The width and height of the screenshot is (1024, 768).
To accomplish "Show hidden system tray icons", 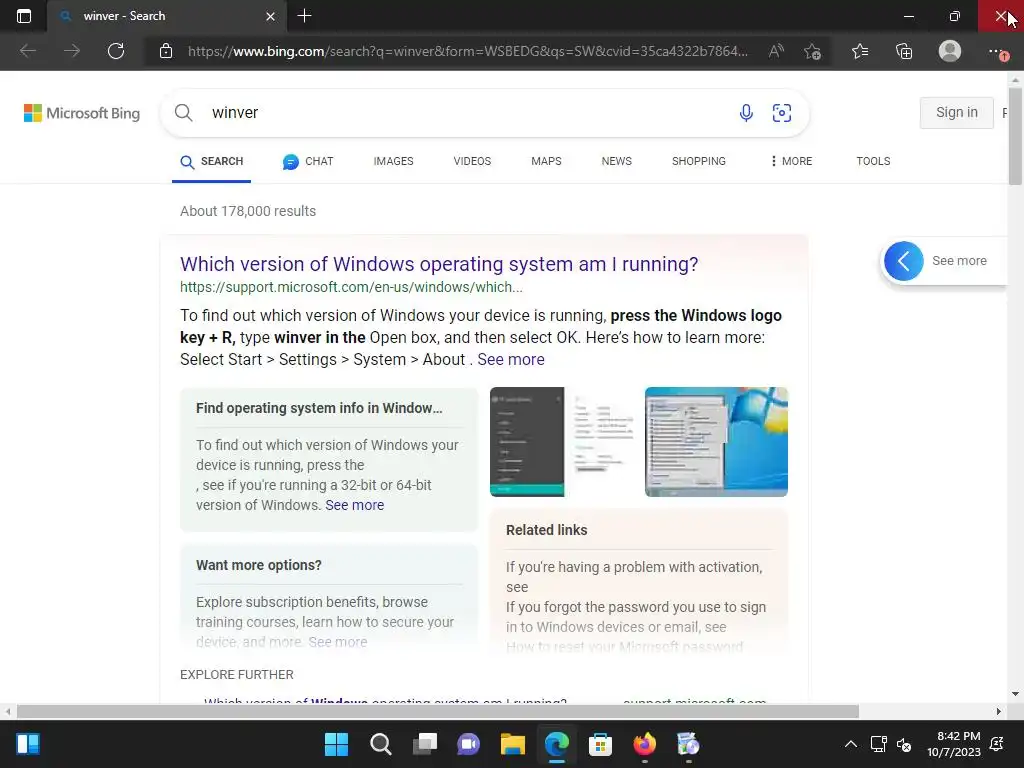I will click(x=851, y=744).
